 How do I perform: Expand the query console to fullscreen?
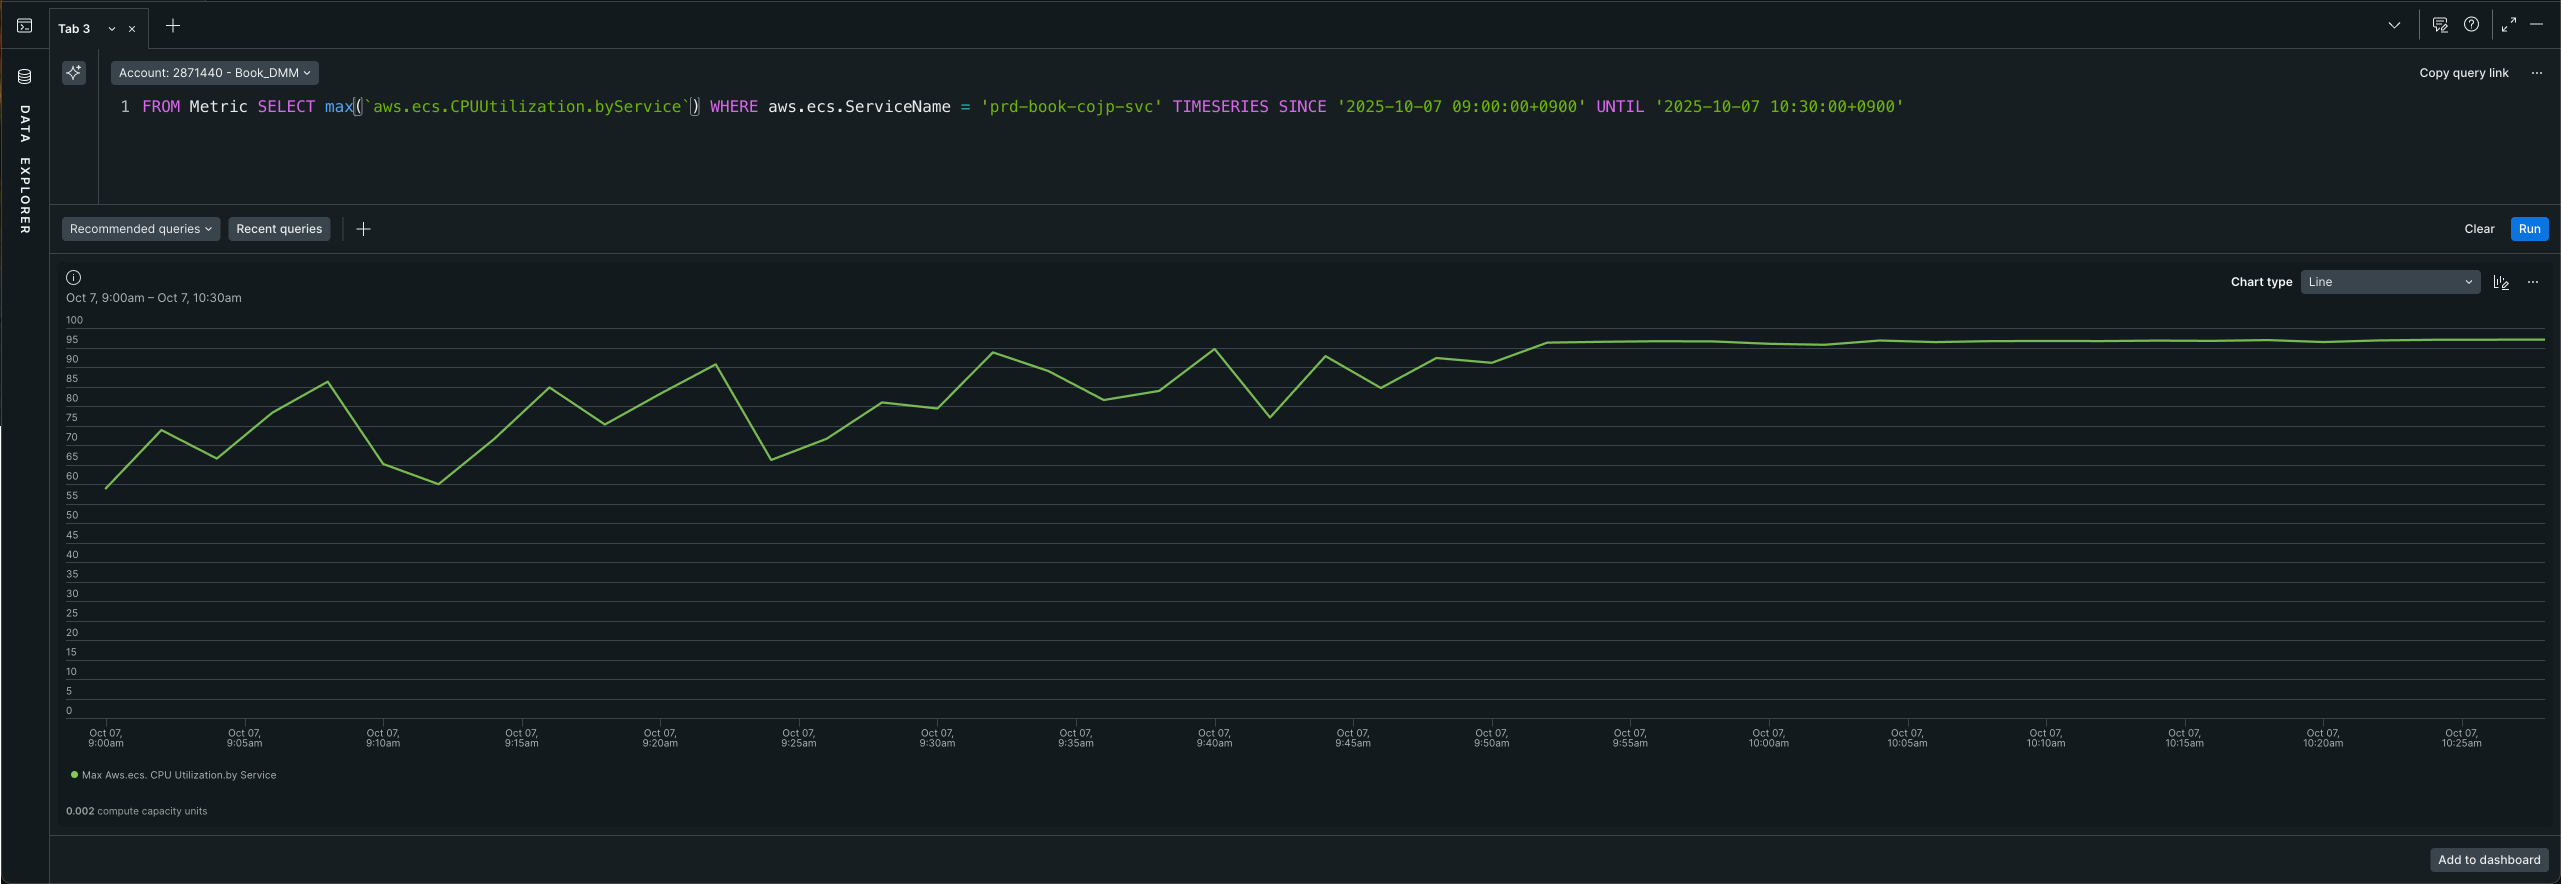coord(2508,25)
